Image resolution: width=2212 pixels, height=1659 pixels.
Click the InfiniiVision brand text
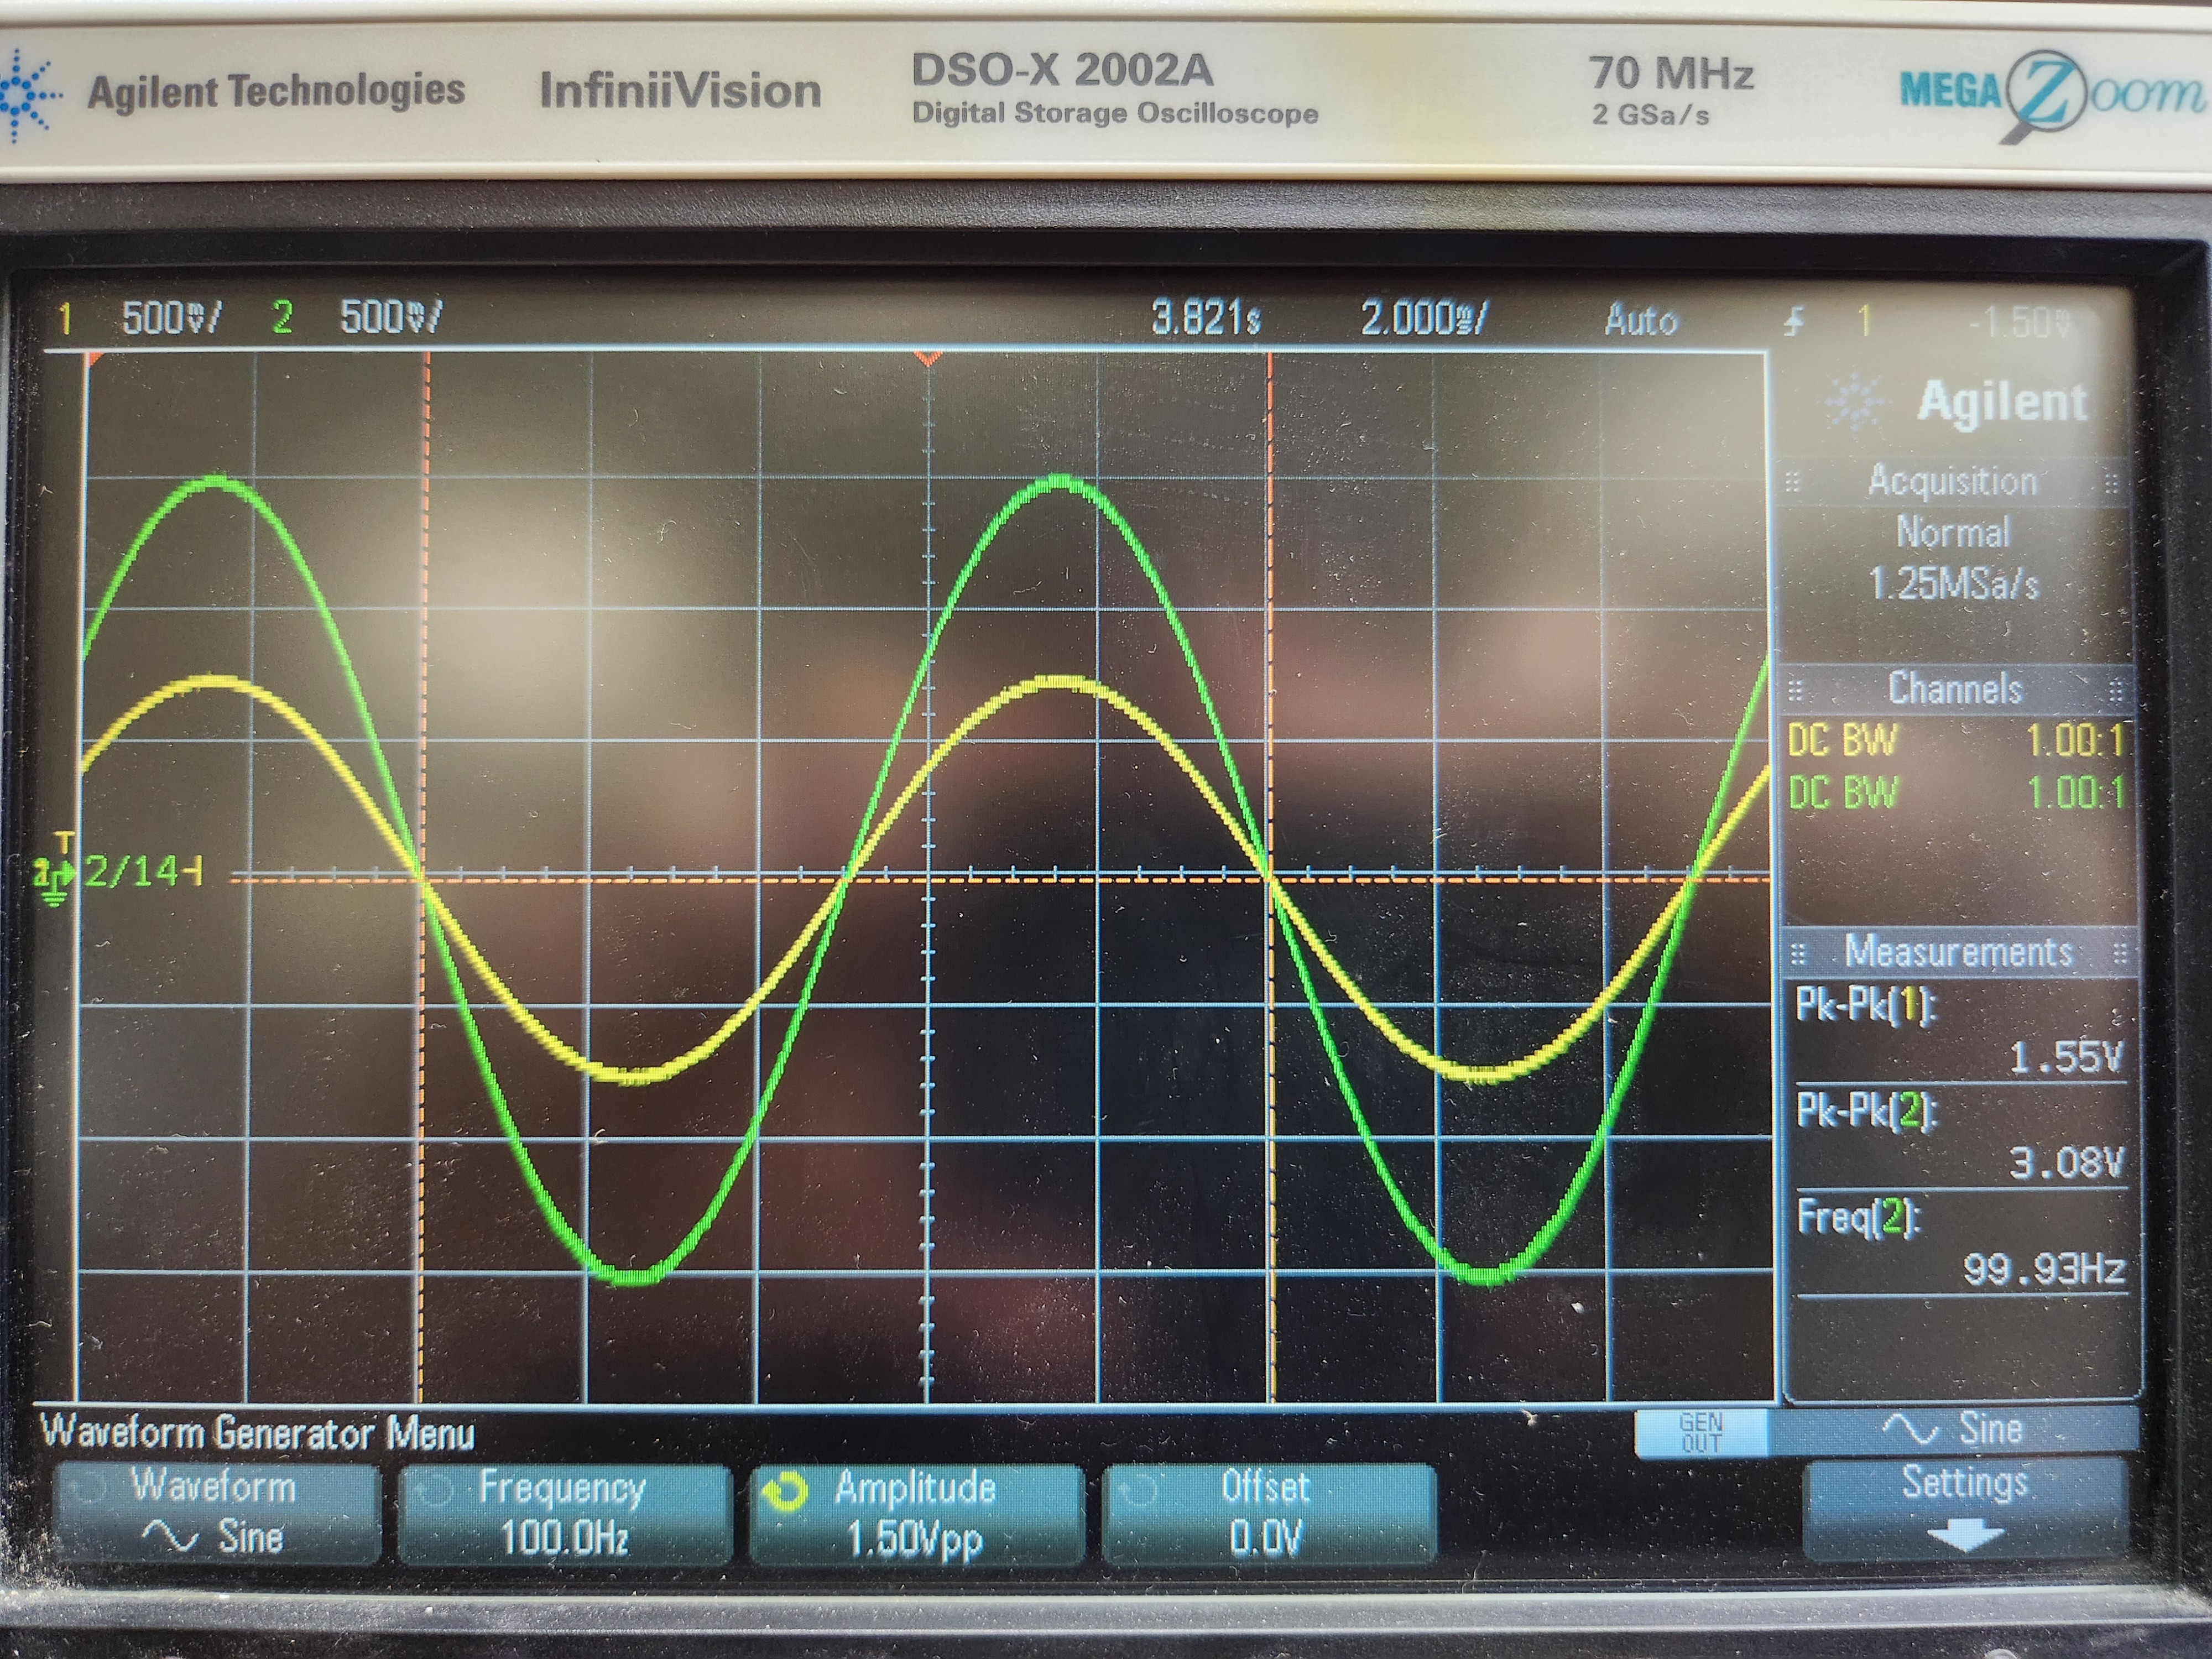680,90
